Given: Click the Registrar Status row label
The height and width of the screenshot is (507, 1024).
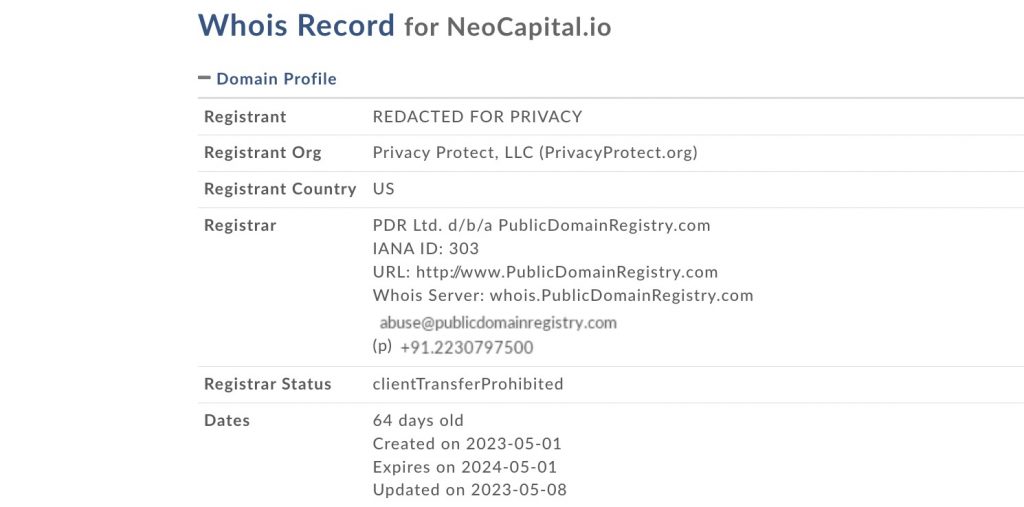Looking at the screenshot, I should 268,384.
